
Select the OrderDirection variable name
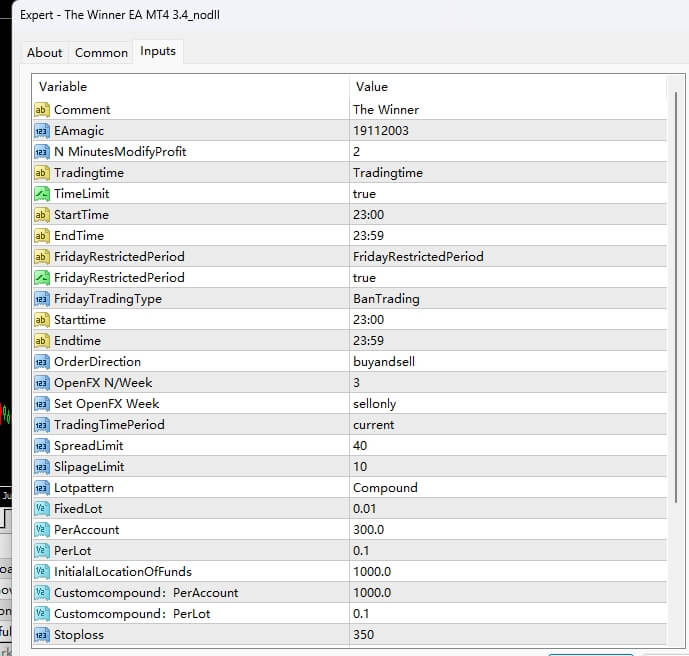click(x=97, y=362)
